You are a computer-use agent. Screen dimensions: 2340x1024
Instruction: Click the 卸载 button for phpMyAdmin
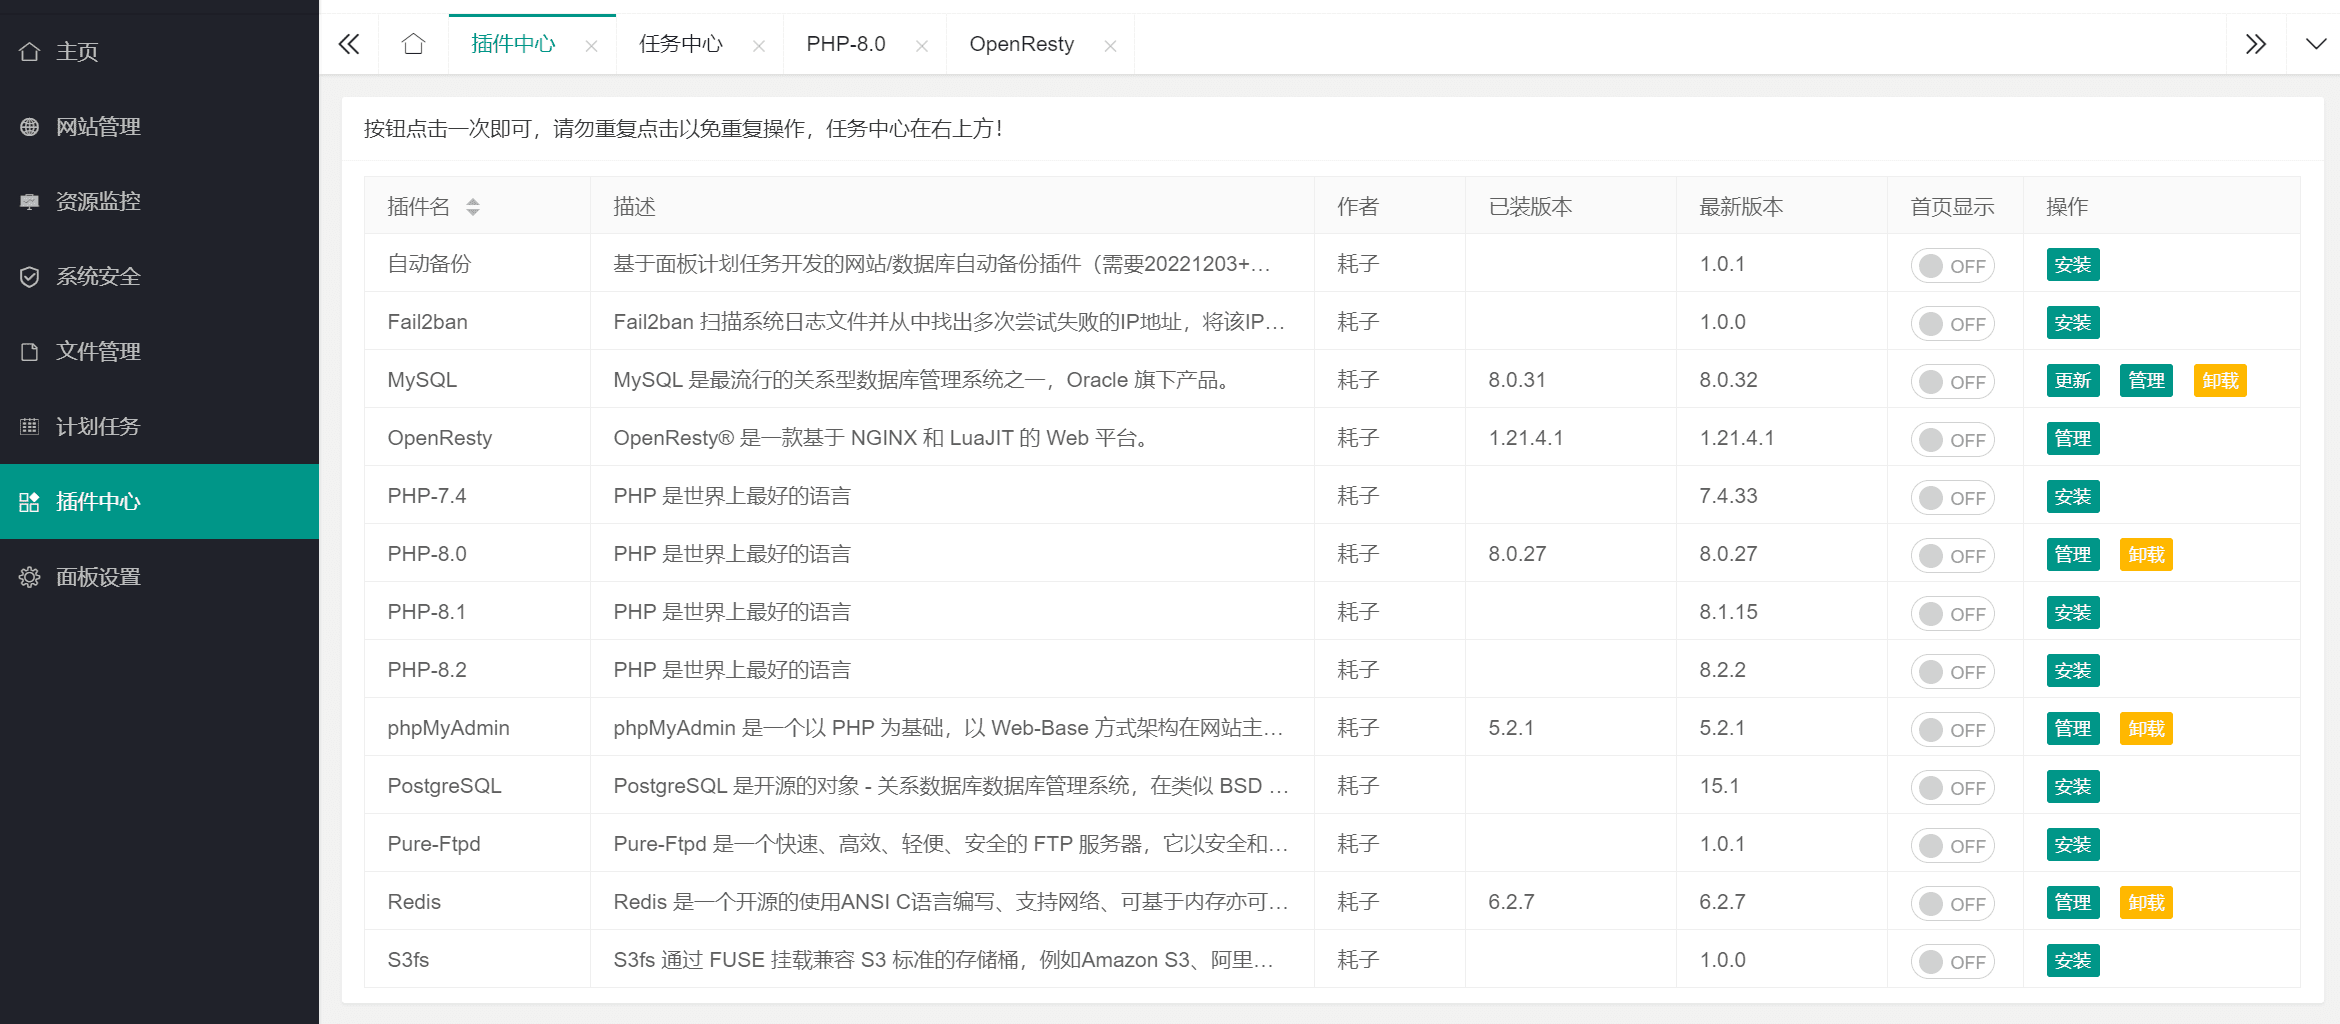coord(2146,729)
